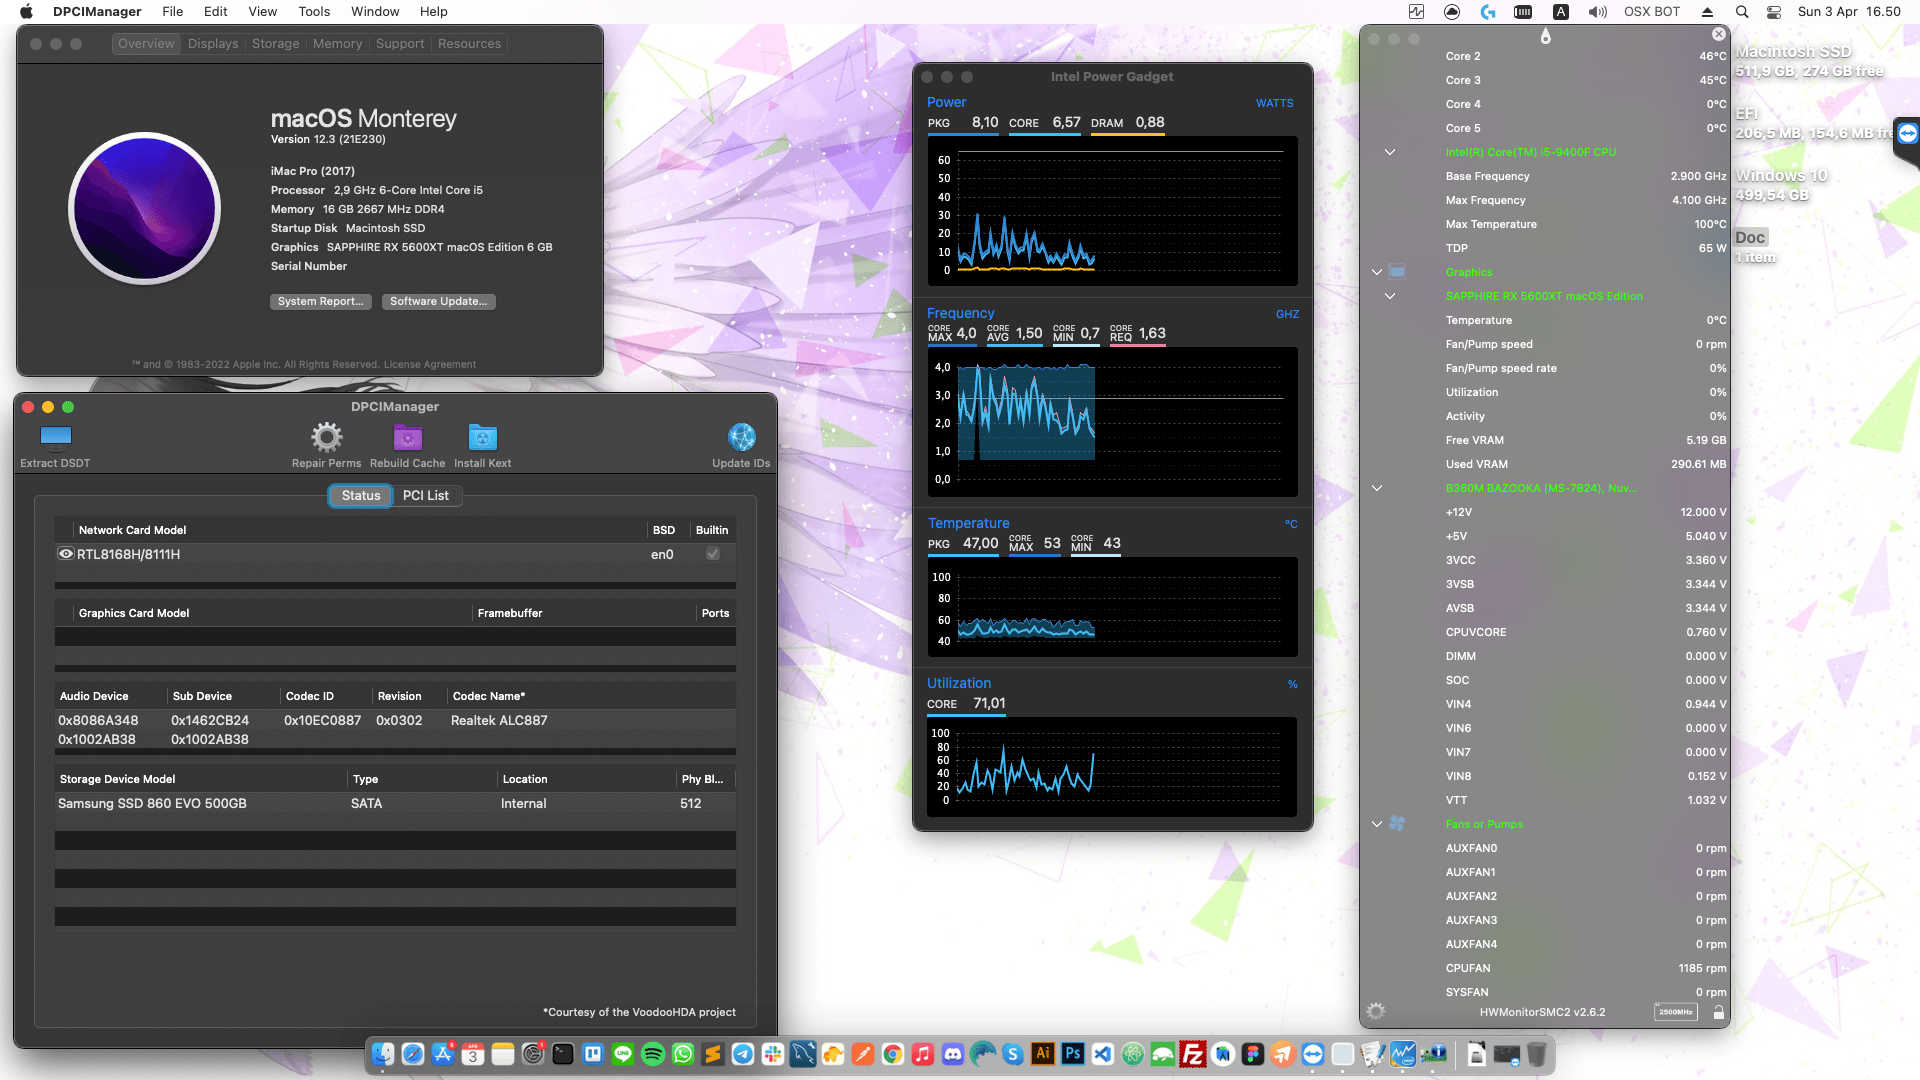Click the Update IDs globe icon
The image size is (1920, 1080).
(742, 437)
